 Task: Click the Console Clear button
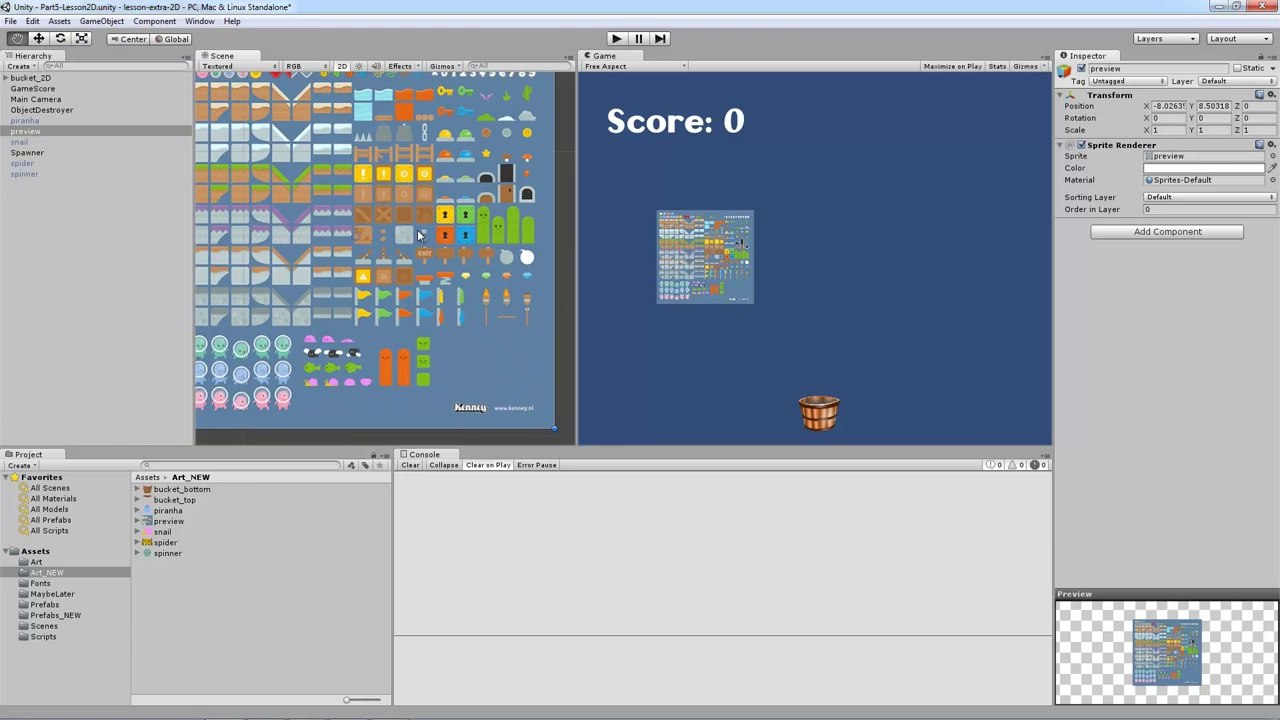click(x=410, y=465)
